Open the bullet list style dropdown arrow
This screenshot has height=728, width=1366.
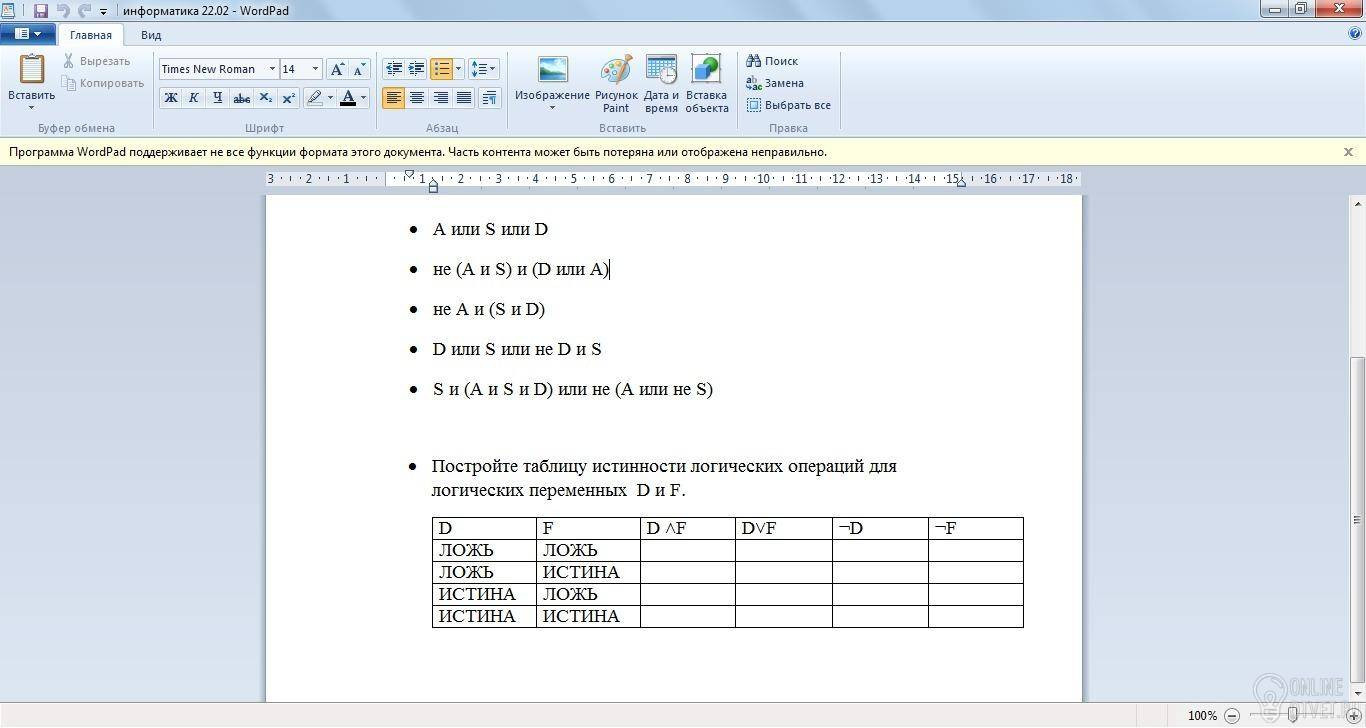coord(459,69)
